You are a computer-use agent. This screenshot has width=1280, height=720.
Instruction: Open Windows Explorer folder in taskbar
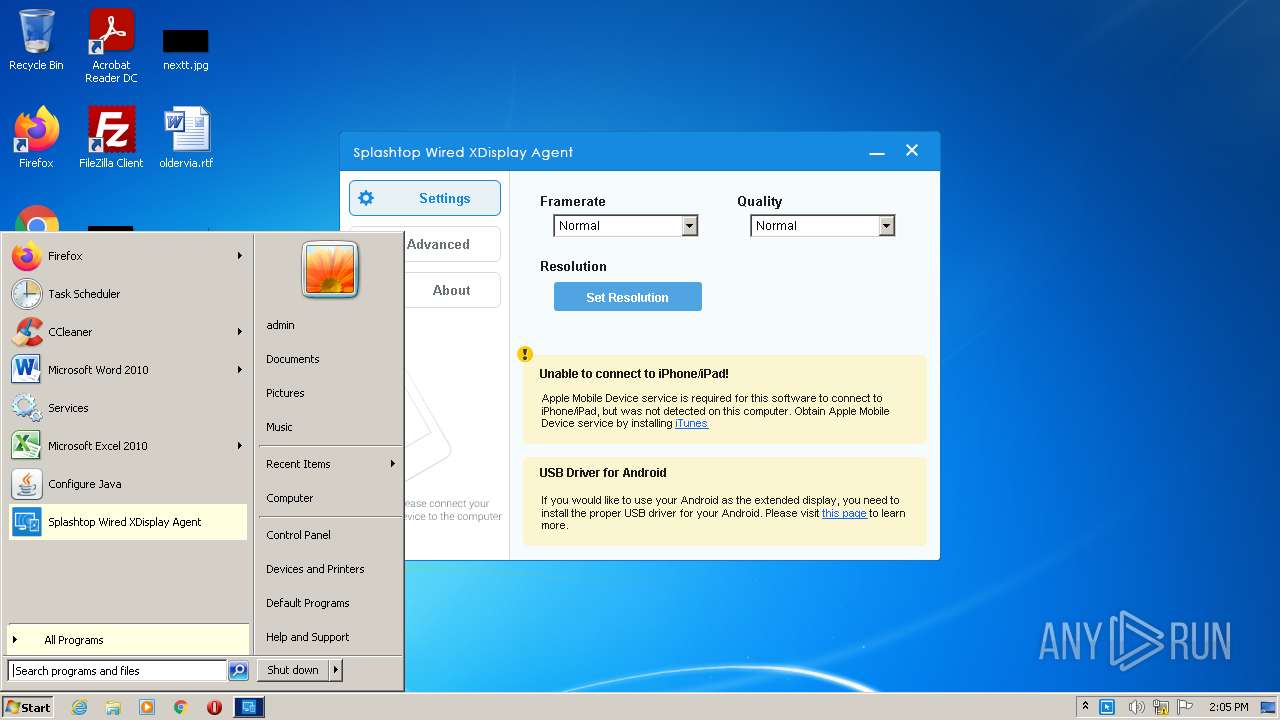[113, 707]
